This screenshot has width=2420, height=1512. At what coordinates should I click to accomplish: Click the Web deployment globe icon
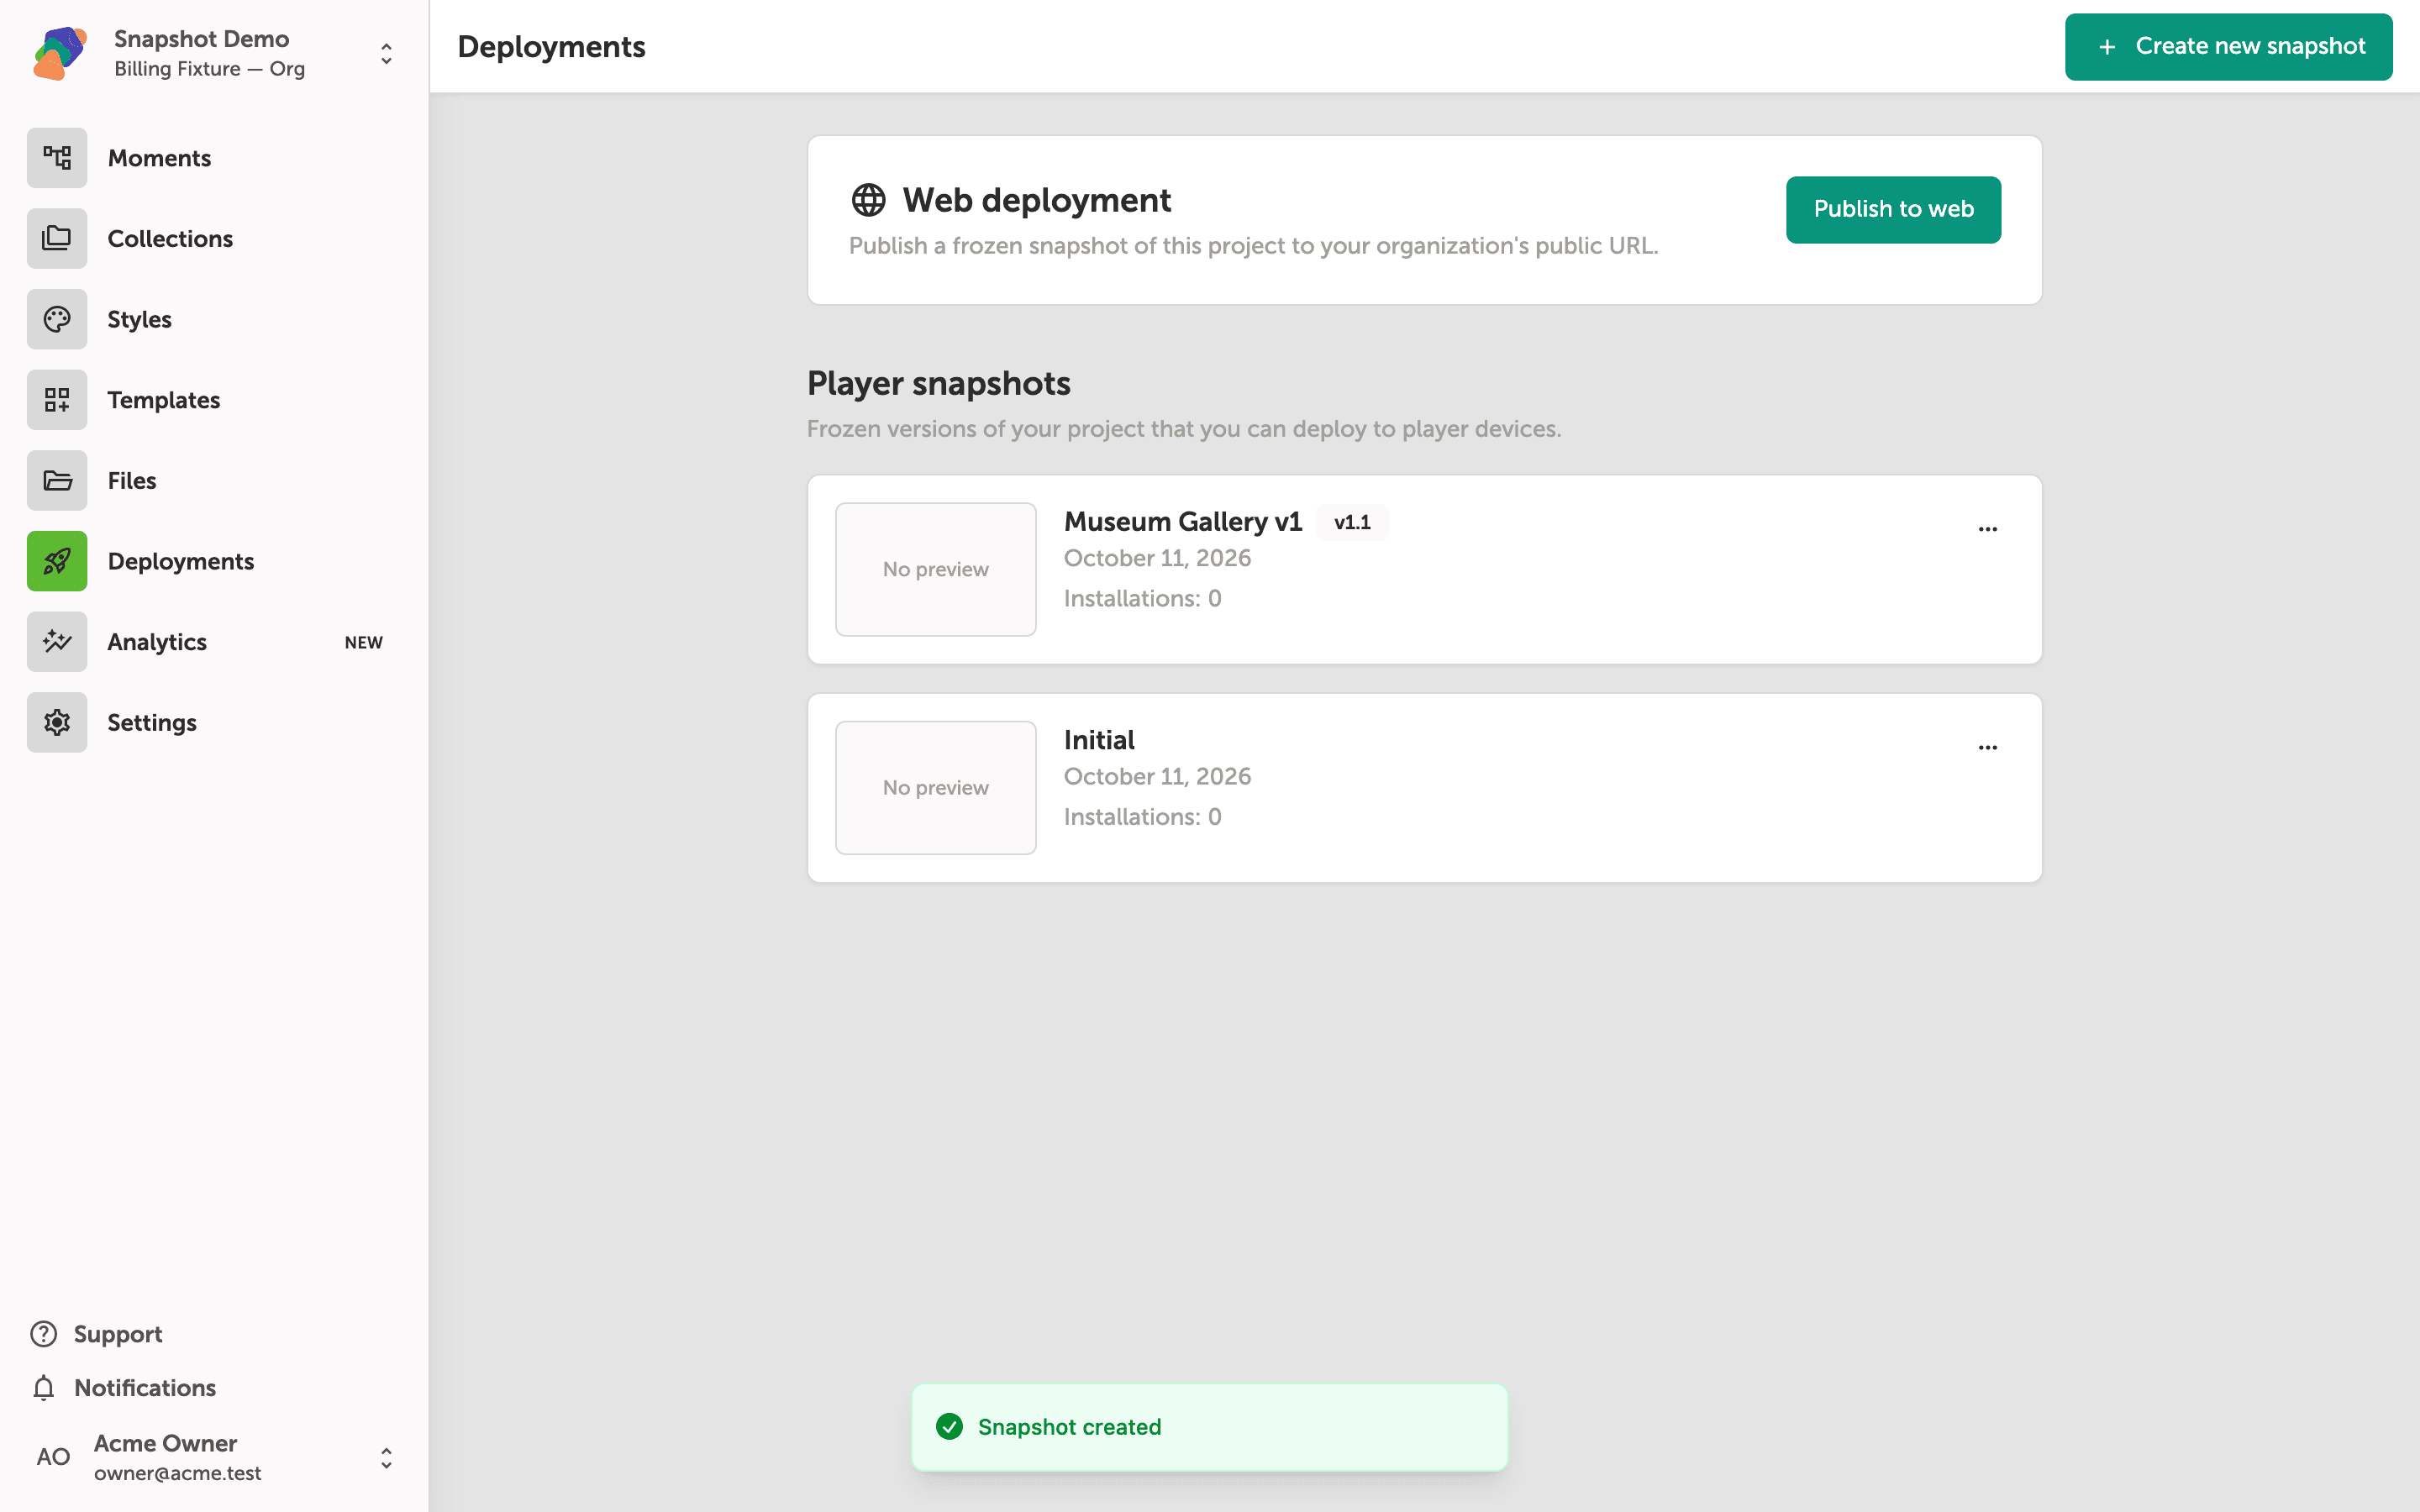868,200
